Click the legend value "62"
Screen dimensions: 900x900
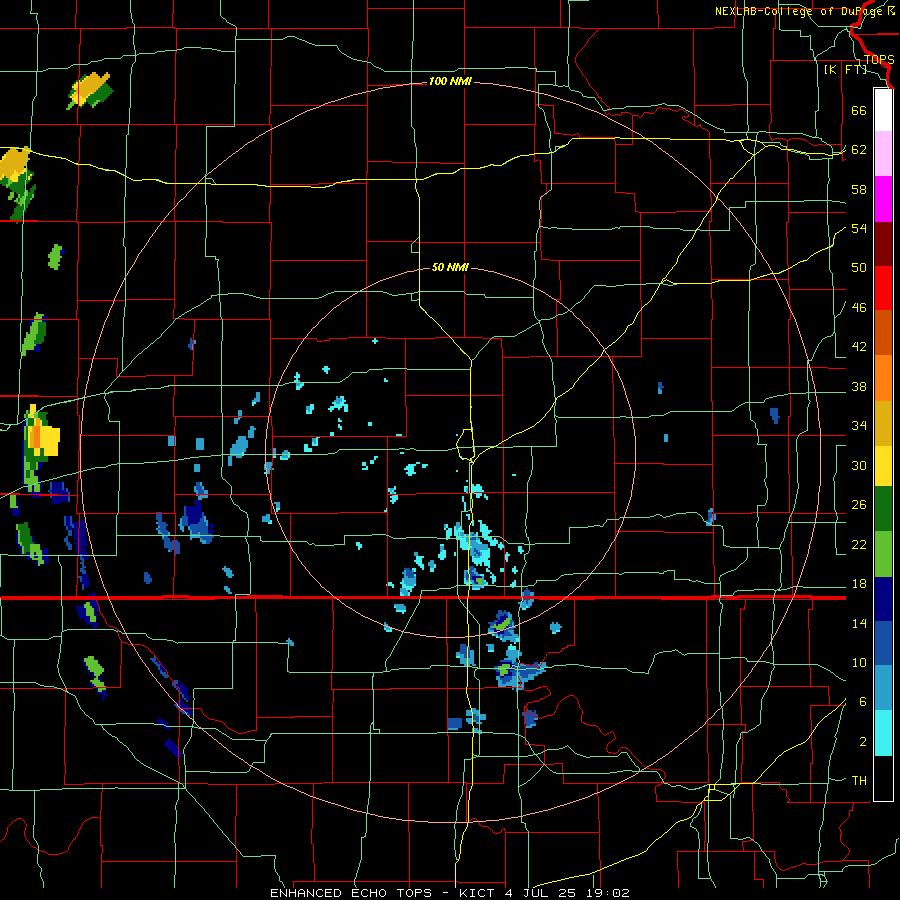[x=859, y=150]
